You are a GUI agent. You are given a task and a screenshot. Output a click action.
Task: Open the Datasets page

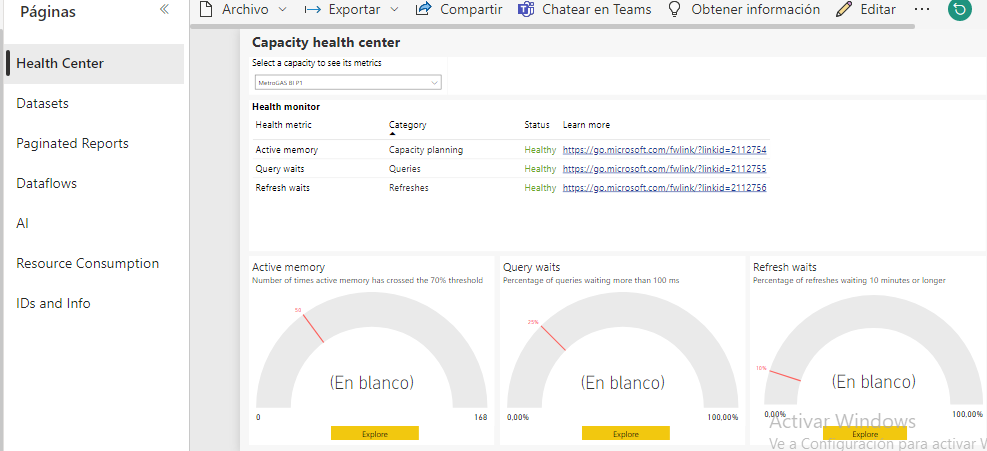click(x=42, y=103)
